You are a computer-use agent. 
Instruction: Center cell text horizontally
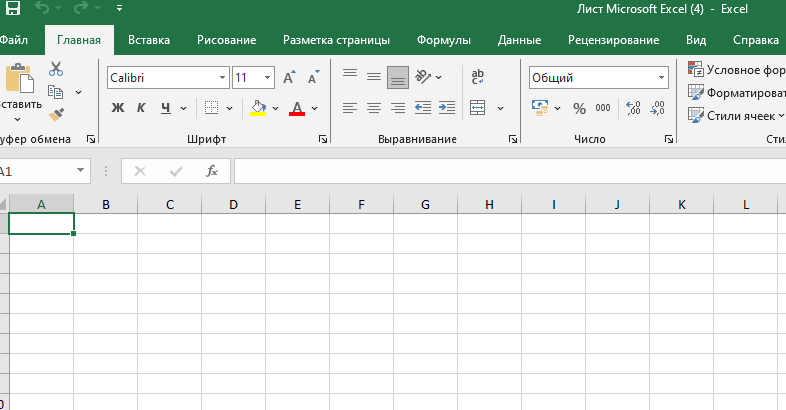coord(373,108)
